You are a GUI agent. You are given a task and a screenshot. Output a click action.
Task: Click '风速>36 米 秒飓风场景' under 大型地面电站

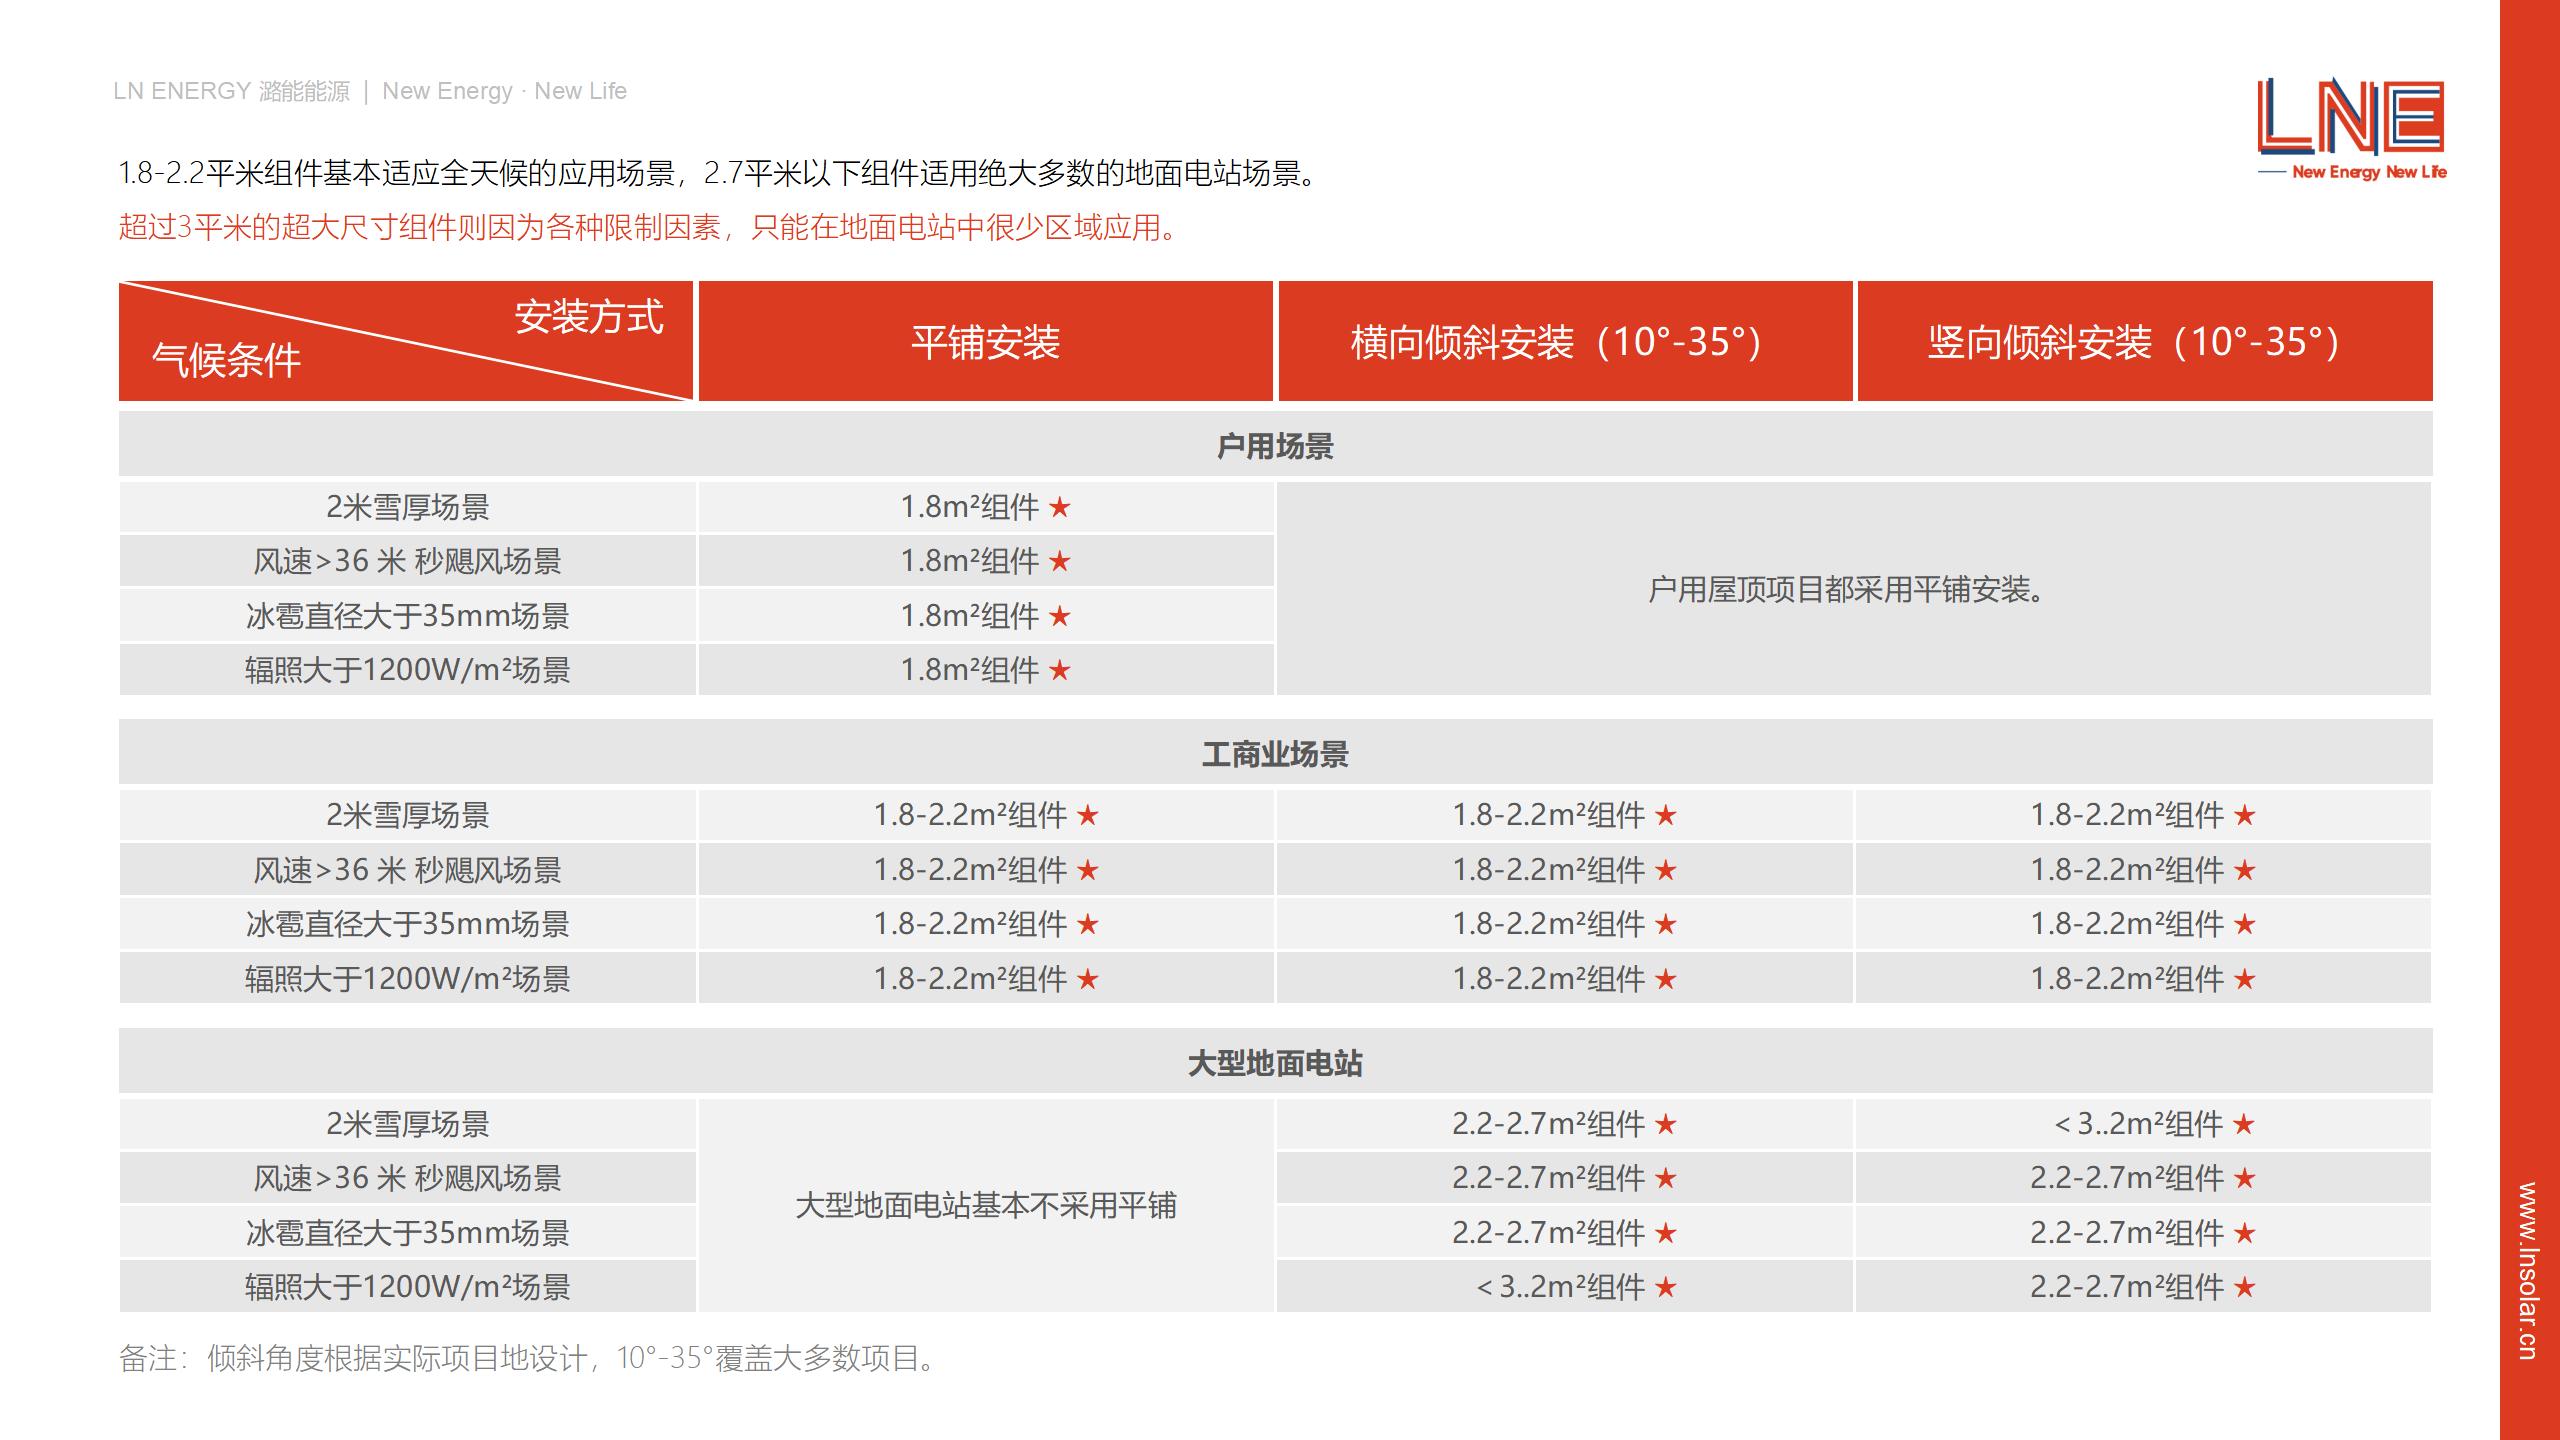[x=408, y=1178]
